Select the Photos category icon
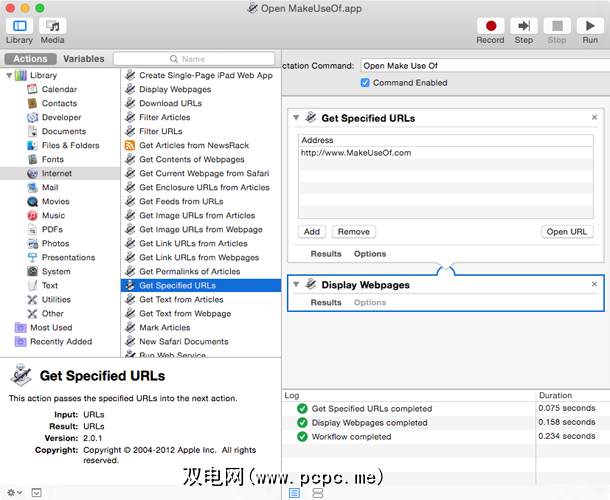 [x=32, y=244]
